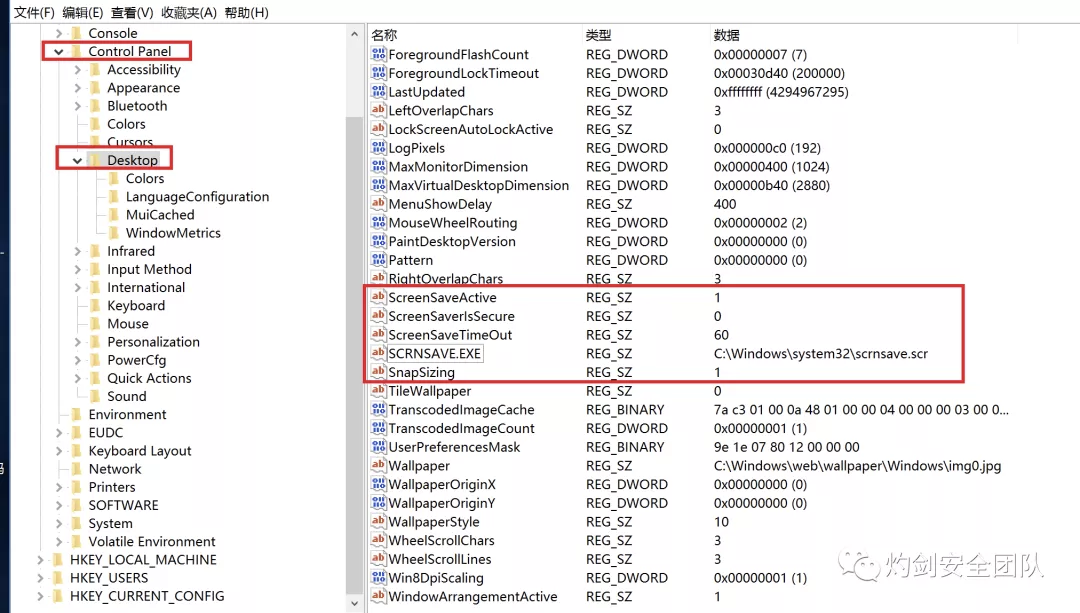Viewport: 1080px width, 613px height.
Task: Click the Pattern DWORD value icon
Action: (x=378, y=260)
